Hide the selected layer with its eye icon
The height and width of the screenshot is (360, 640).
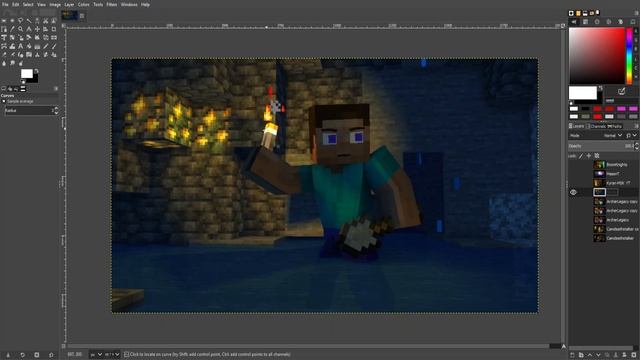click(x=573, y=192)
